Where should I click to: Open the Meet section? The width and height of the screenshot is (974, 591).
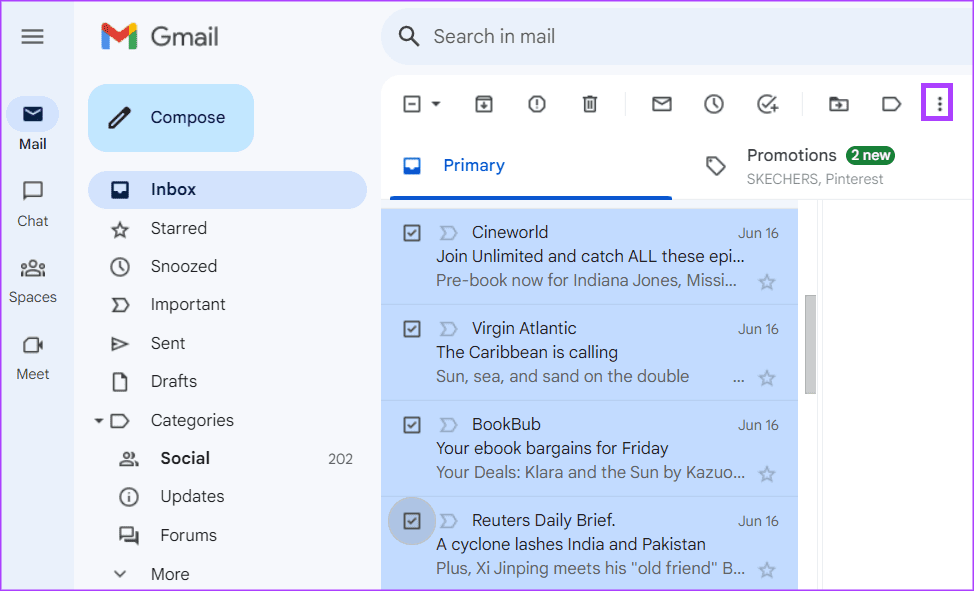point(32,359)
